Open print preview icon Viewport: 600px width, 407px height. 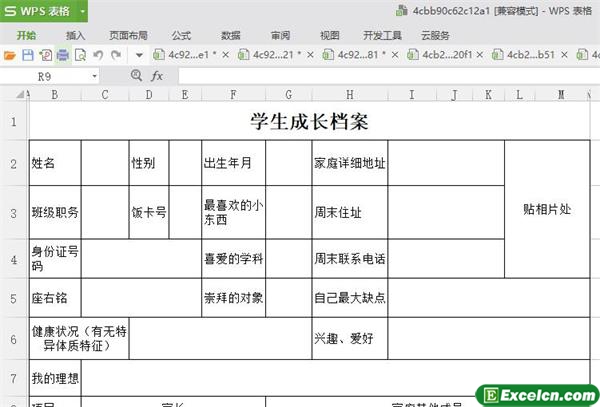tap(80, 55)
